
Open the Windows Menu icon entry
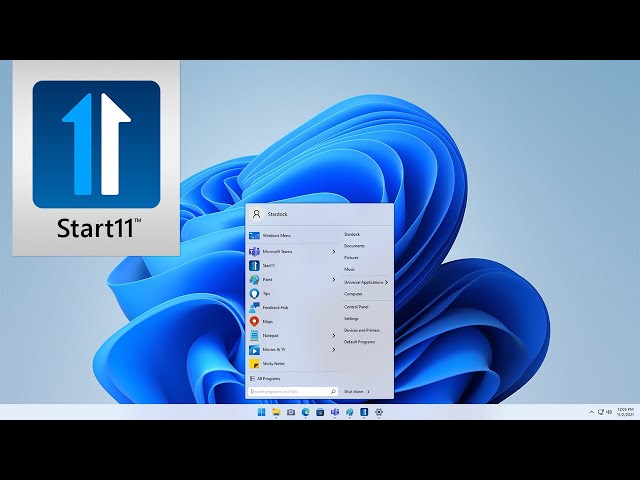pos(254,236)
